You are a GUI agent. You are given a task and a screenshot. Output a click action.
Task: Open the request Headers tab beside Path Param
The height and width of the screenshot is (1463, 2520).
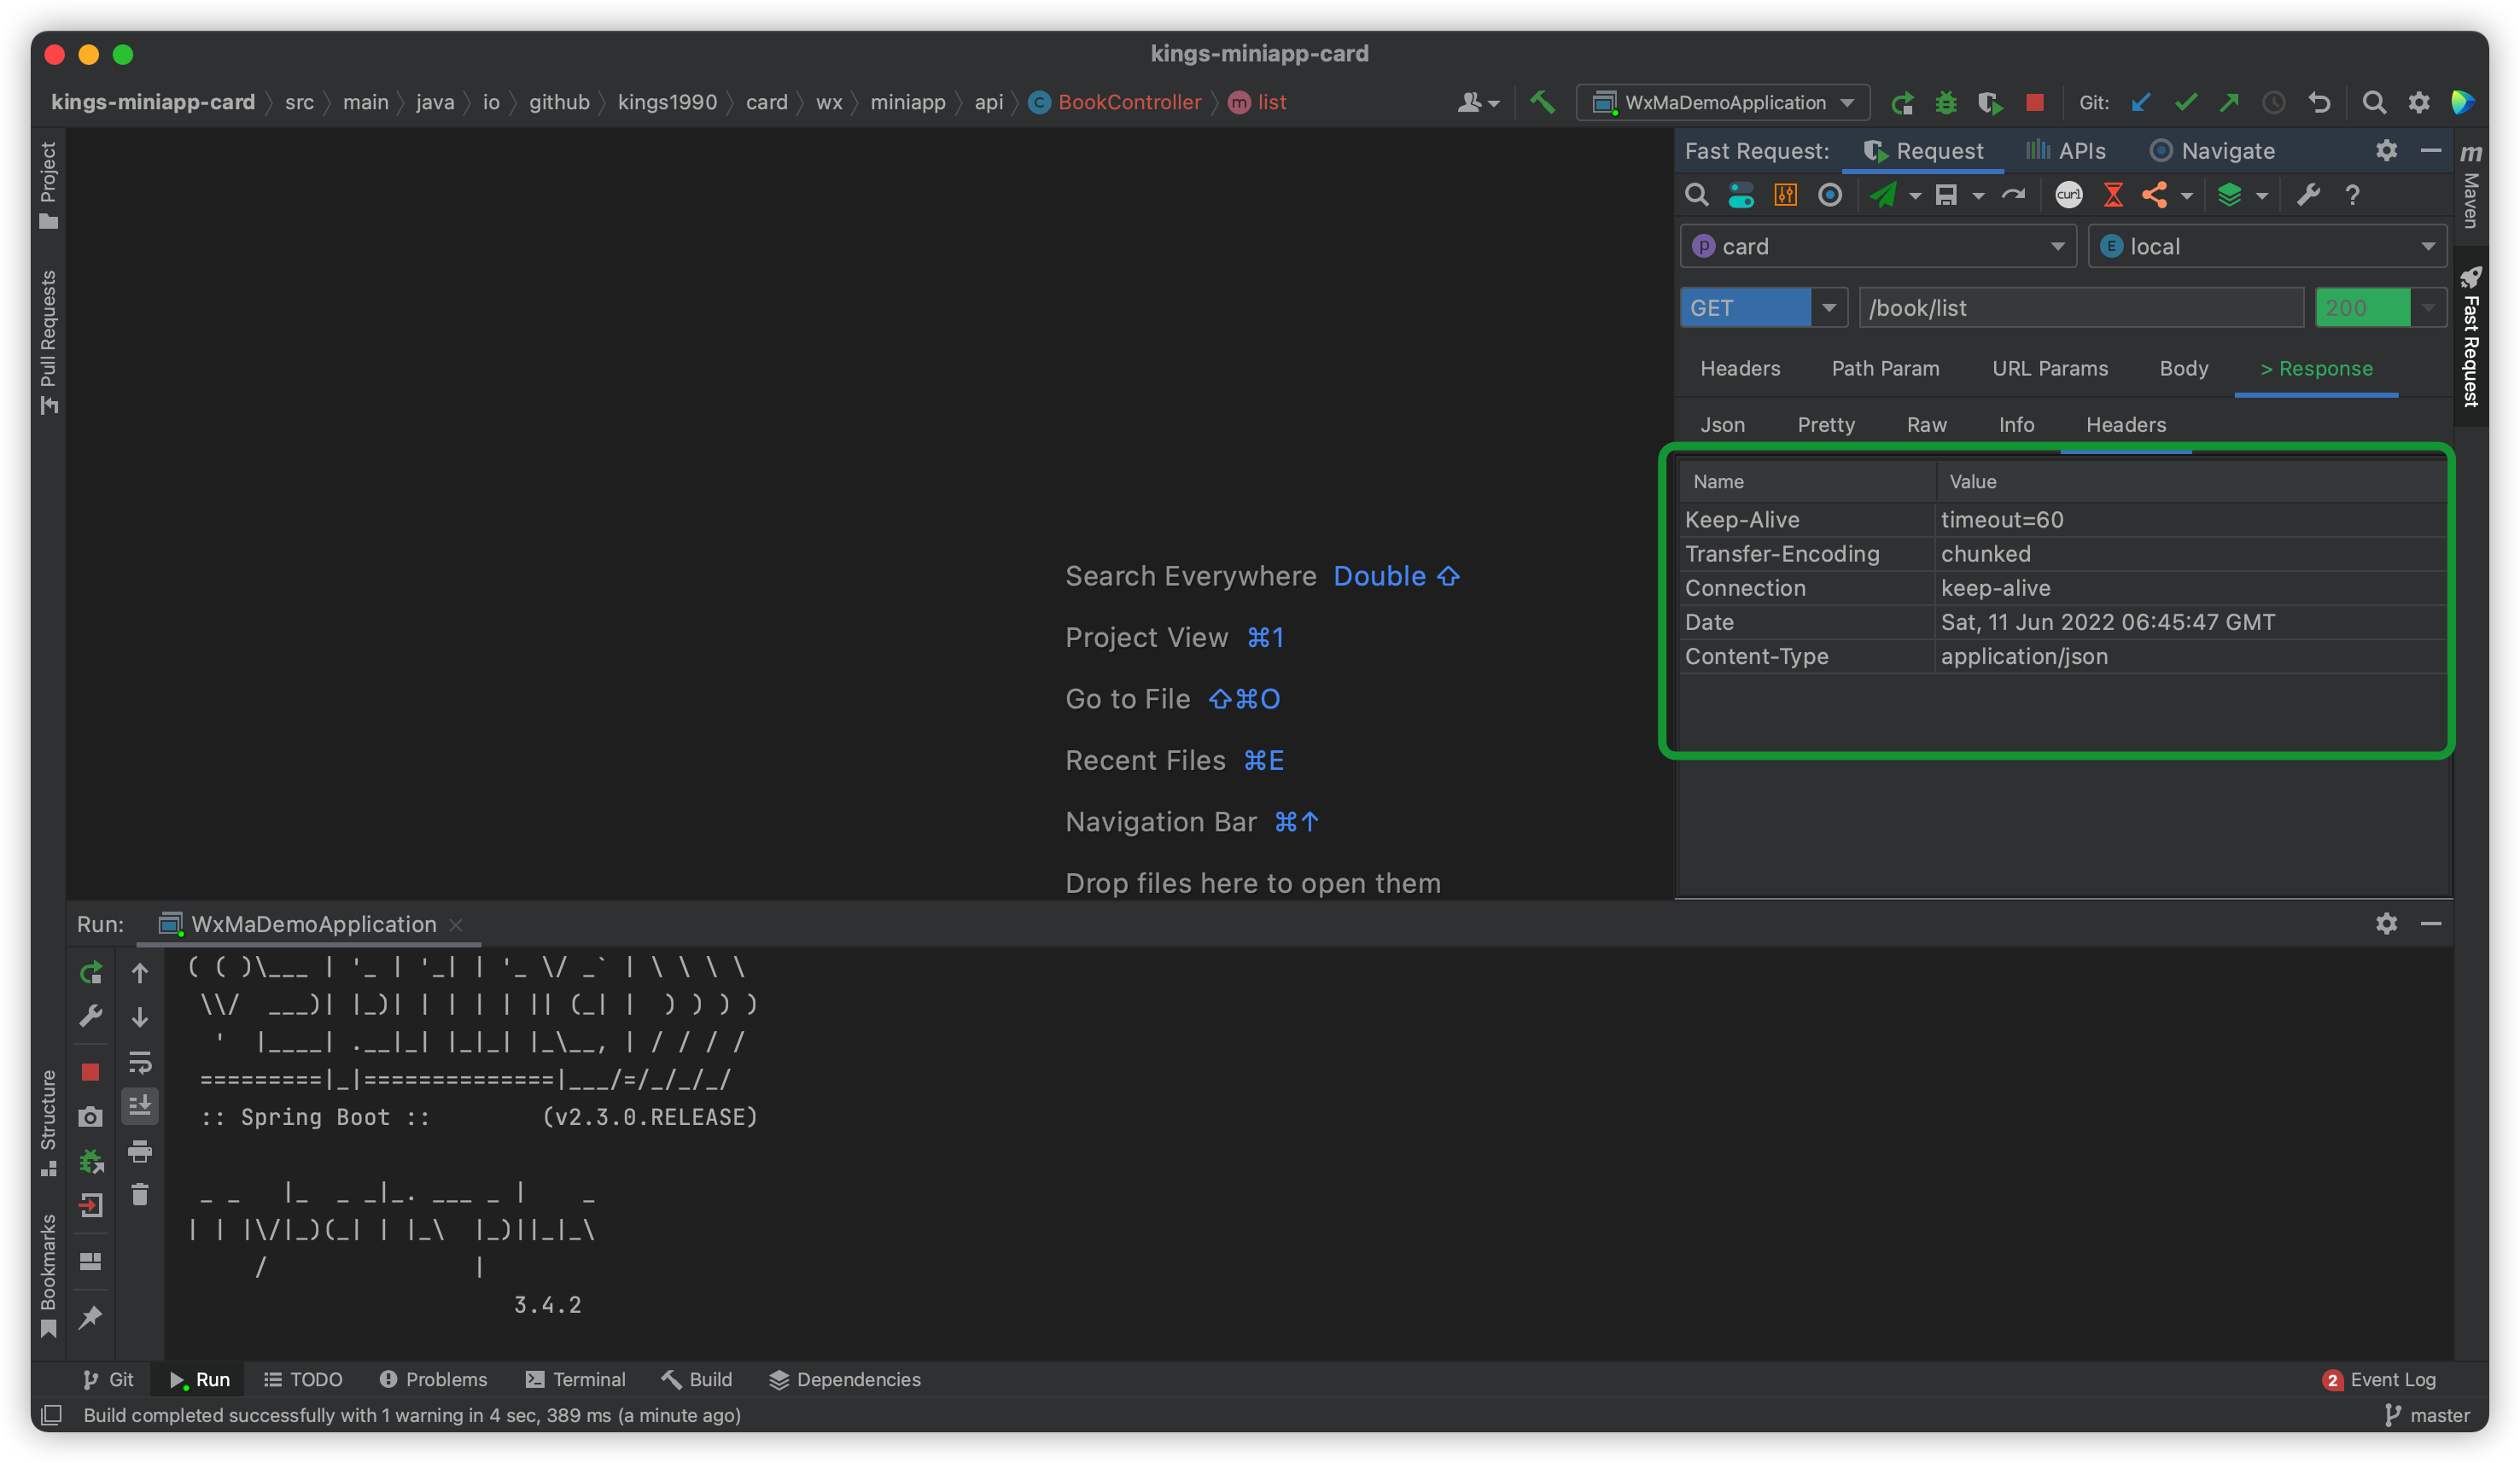pos(1740,369)
